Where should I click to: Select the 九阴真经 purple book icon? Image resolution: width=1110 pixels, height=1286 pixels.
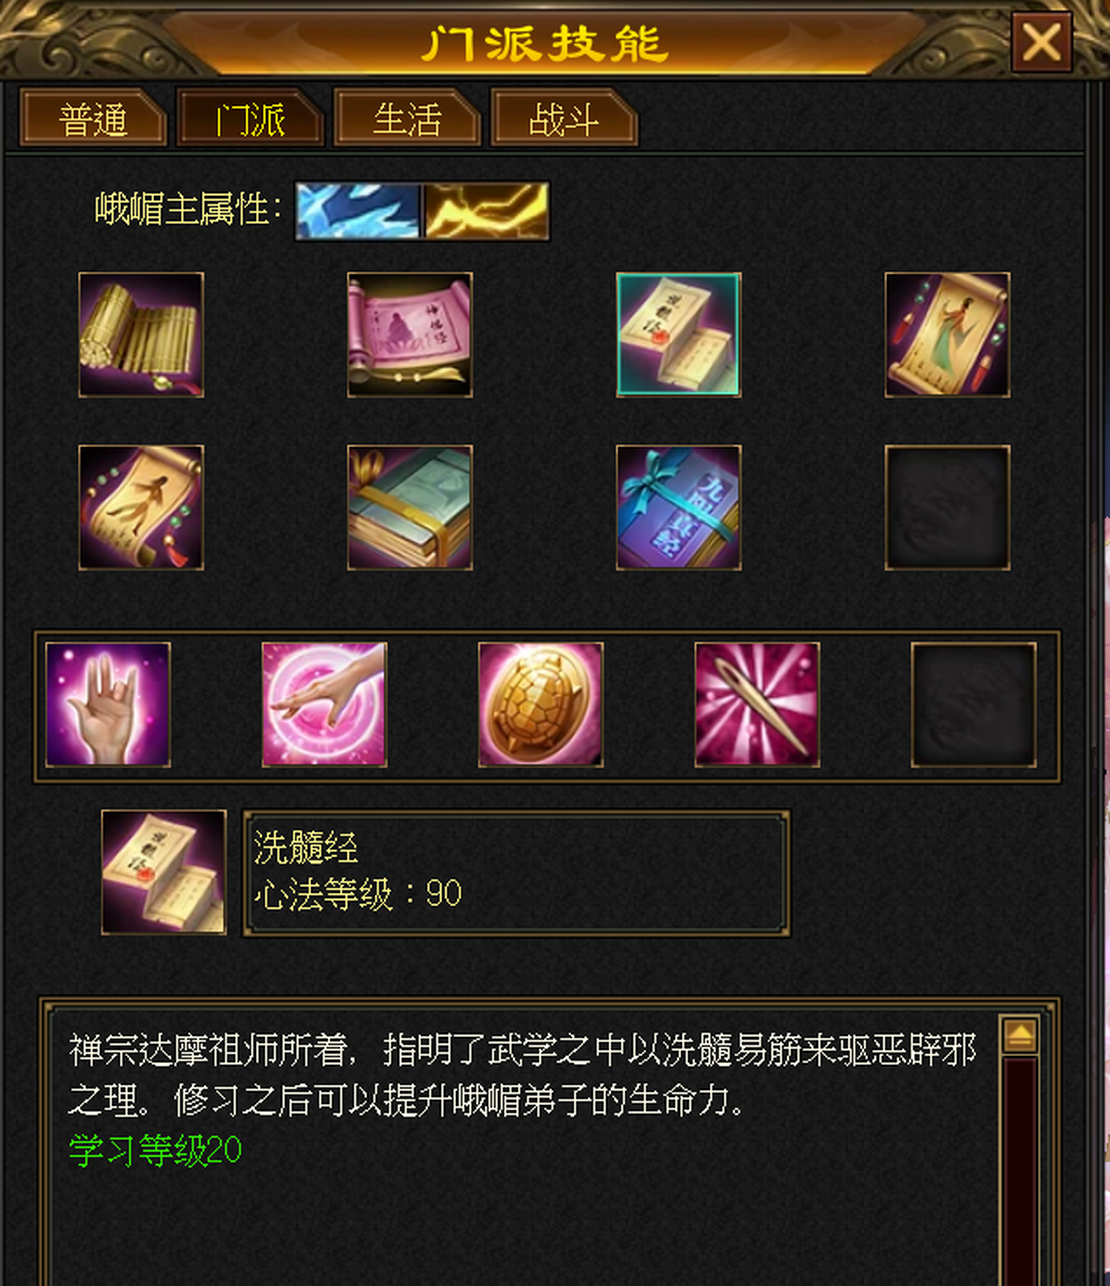pos(678,508)
